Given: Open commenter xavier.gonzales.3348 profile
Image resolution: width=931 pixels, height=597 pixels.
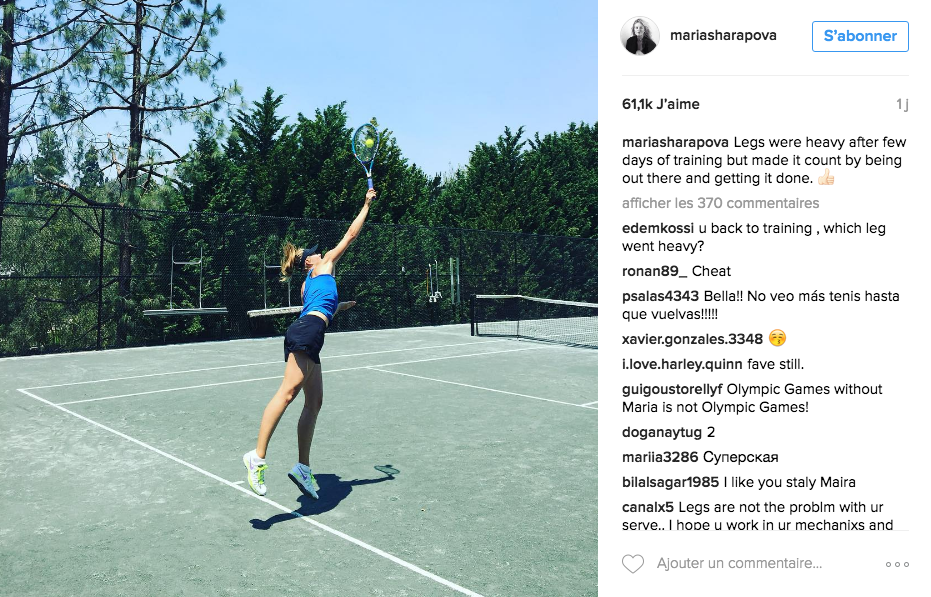Looking at the screenshot, I should coord(692,339).
